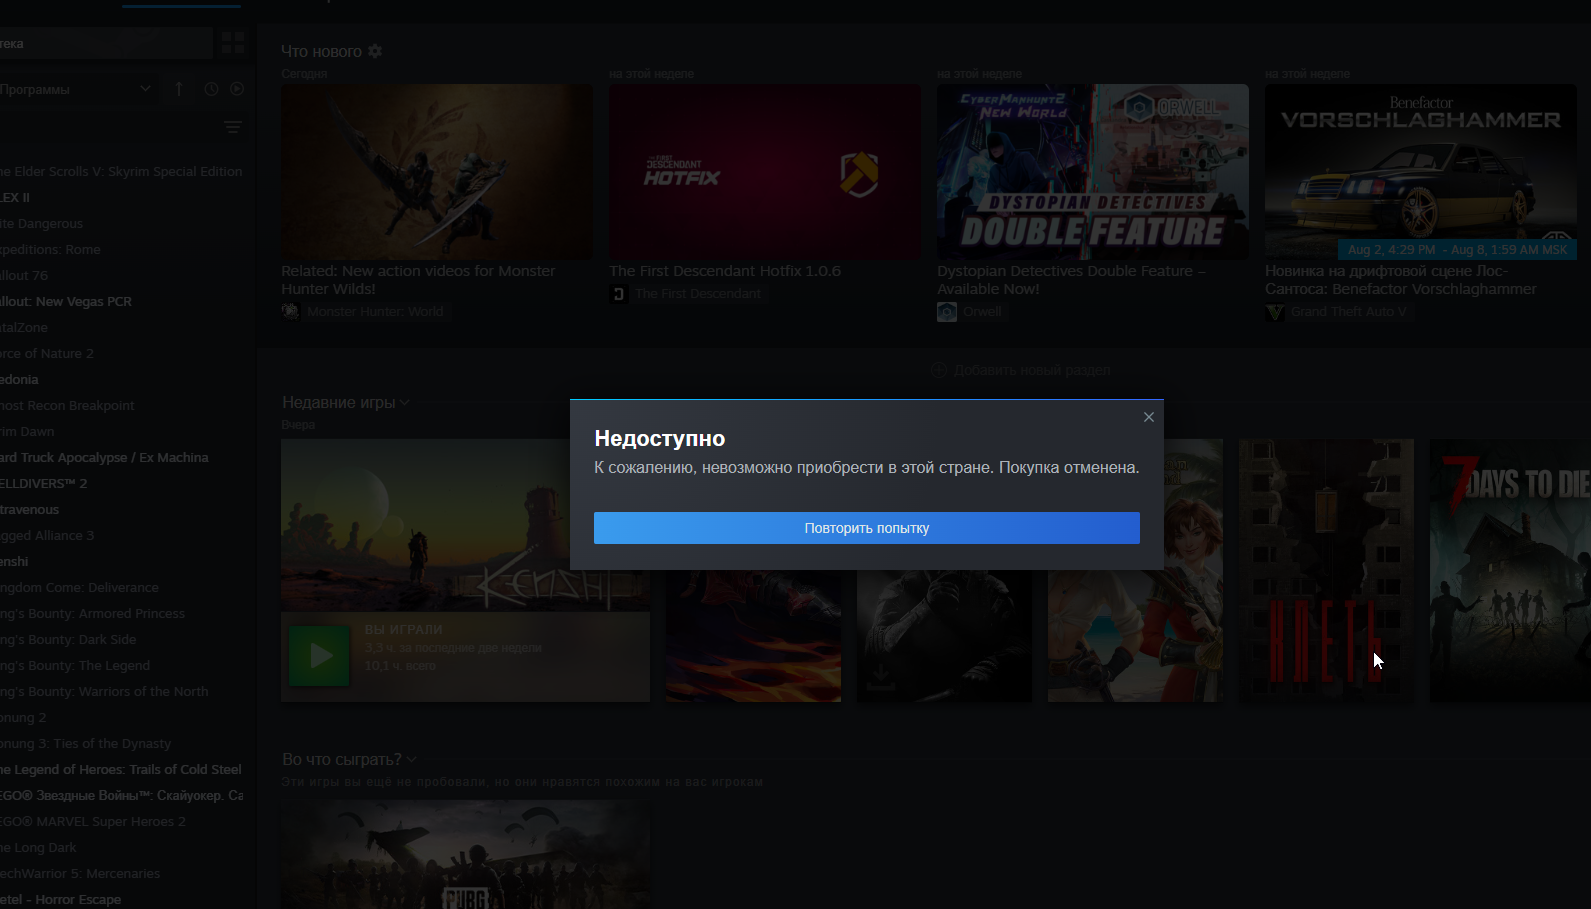Select Trails of Cold Steel in list

pyautogui.click(x=121, y=770)
